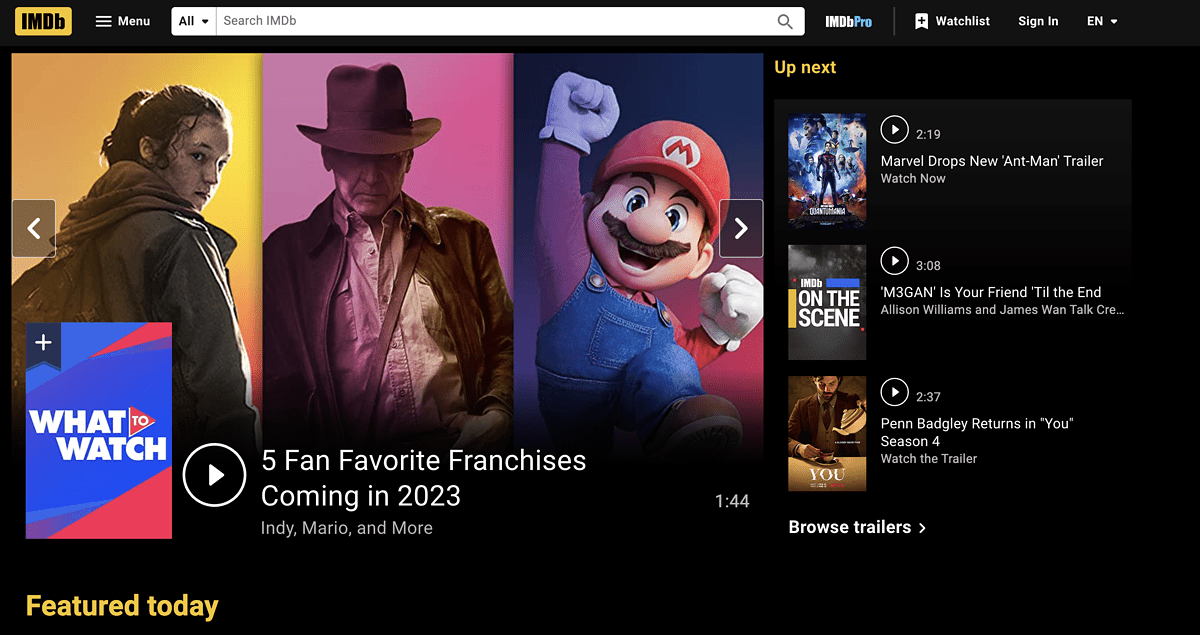Screen dimensions: 1200x635
Task: Select the 'Indy, Mario, and More' subtitle
Action: click(347, 528)
